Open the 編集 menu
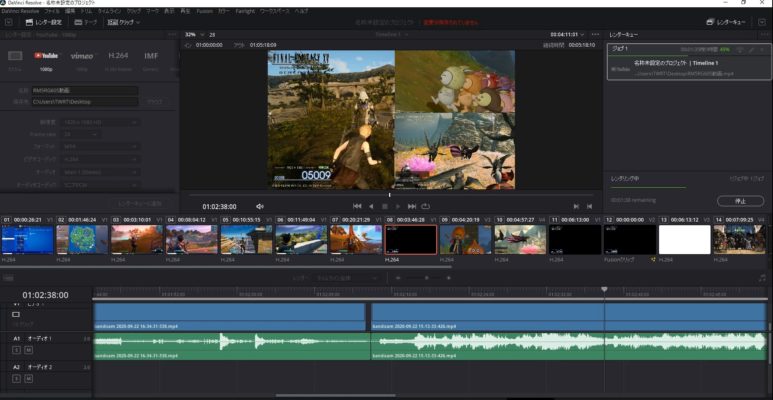Image resolution: width=773 pixels, height=400 pixels. click(70, 11)
